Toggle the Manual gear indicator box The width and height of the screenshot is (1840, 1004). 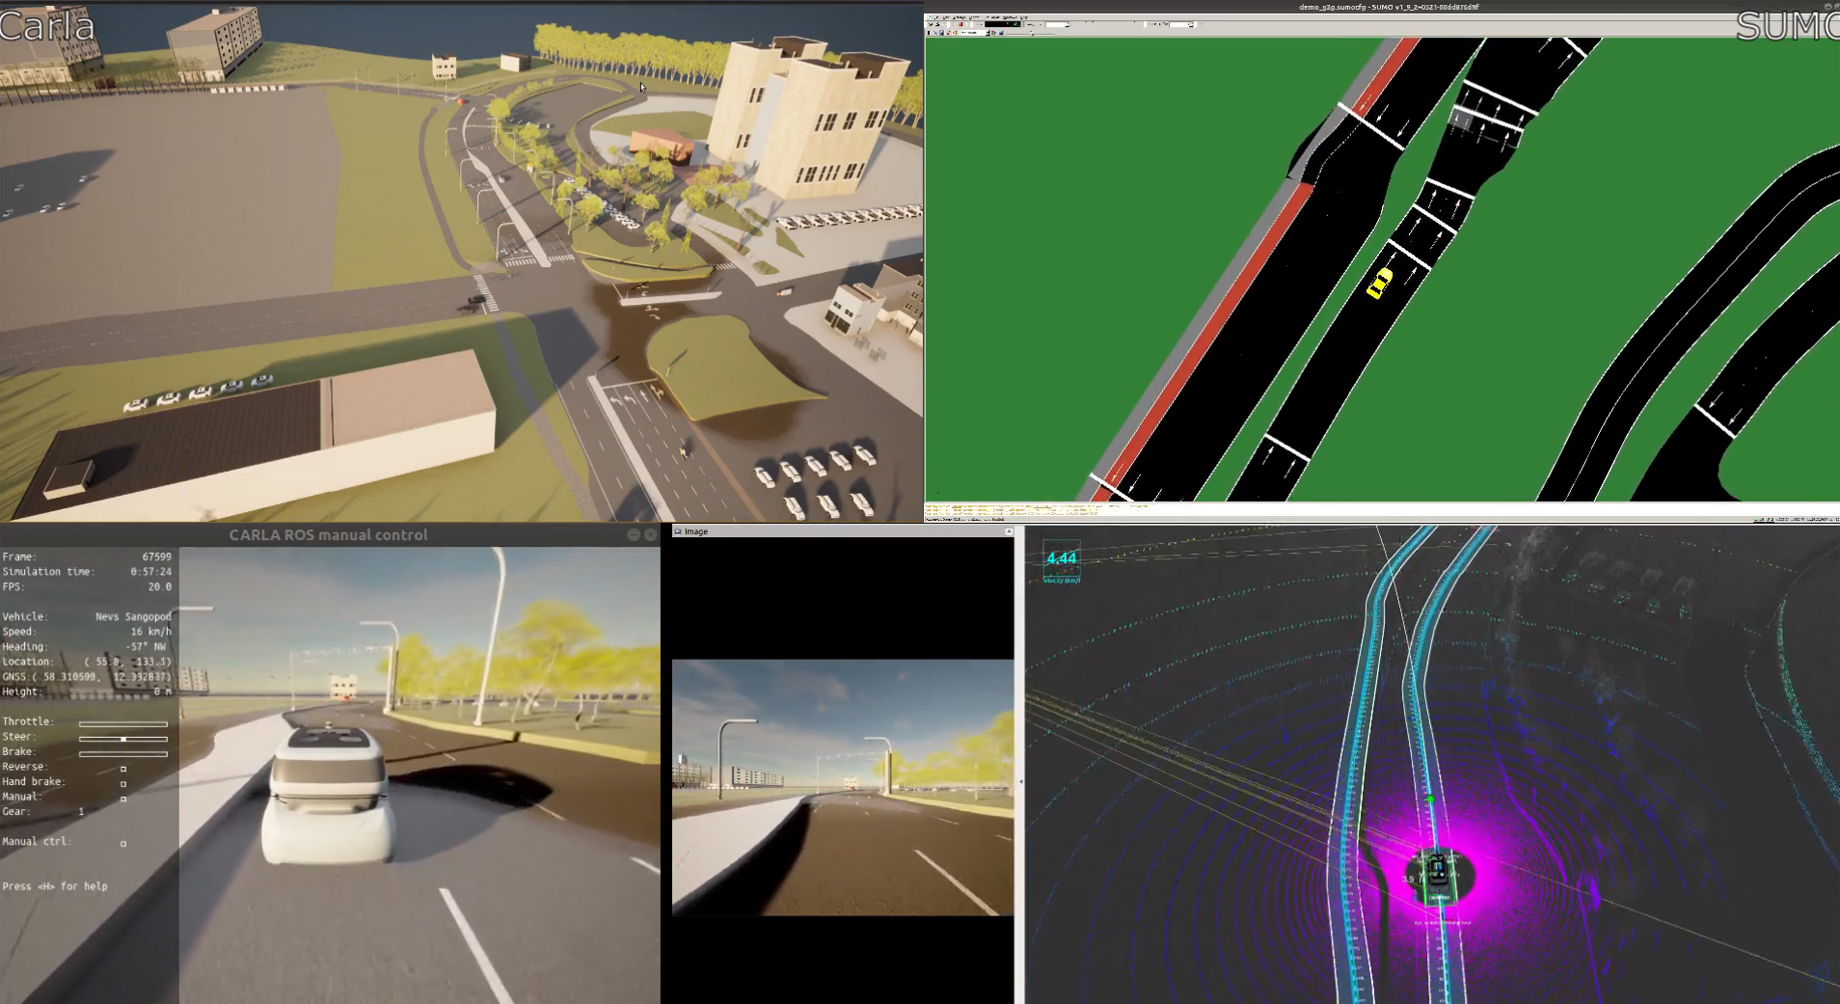pyautogui.click(x=123, y=799)
